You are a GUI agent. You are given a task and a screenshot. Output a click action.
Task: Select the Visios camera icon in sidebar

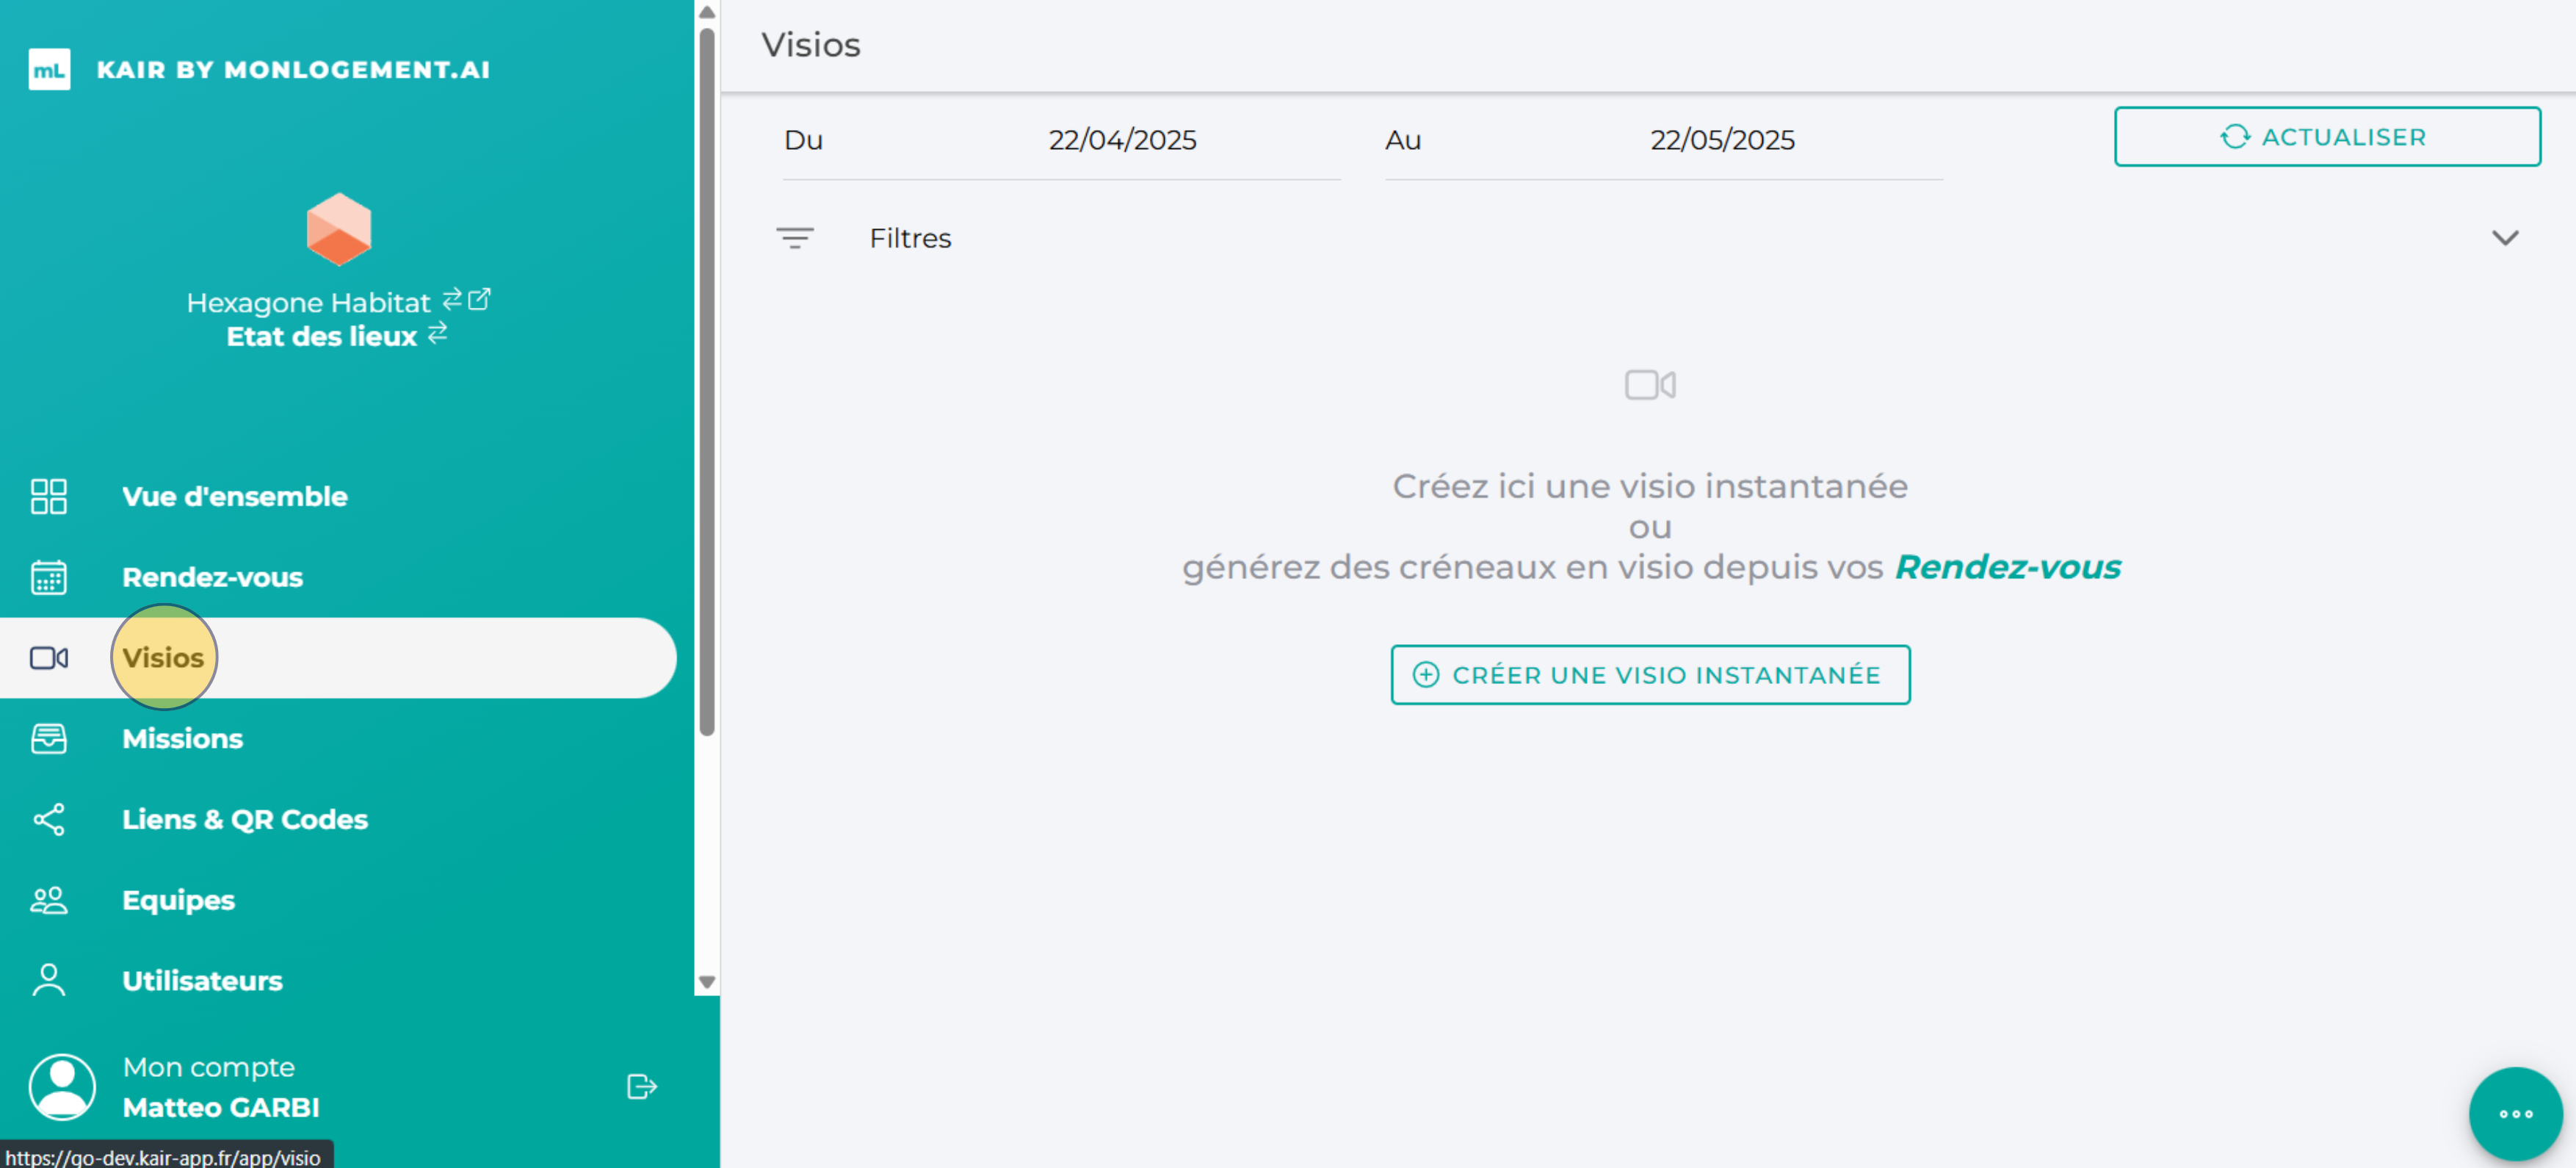48,658
